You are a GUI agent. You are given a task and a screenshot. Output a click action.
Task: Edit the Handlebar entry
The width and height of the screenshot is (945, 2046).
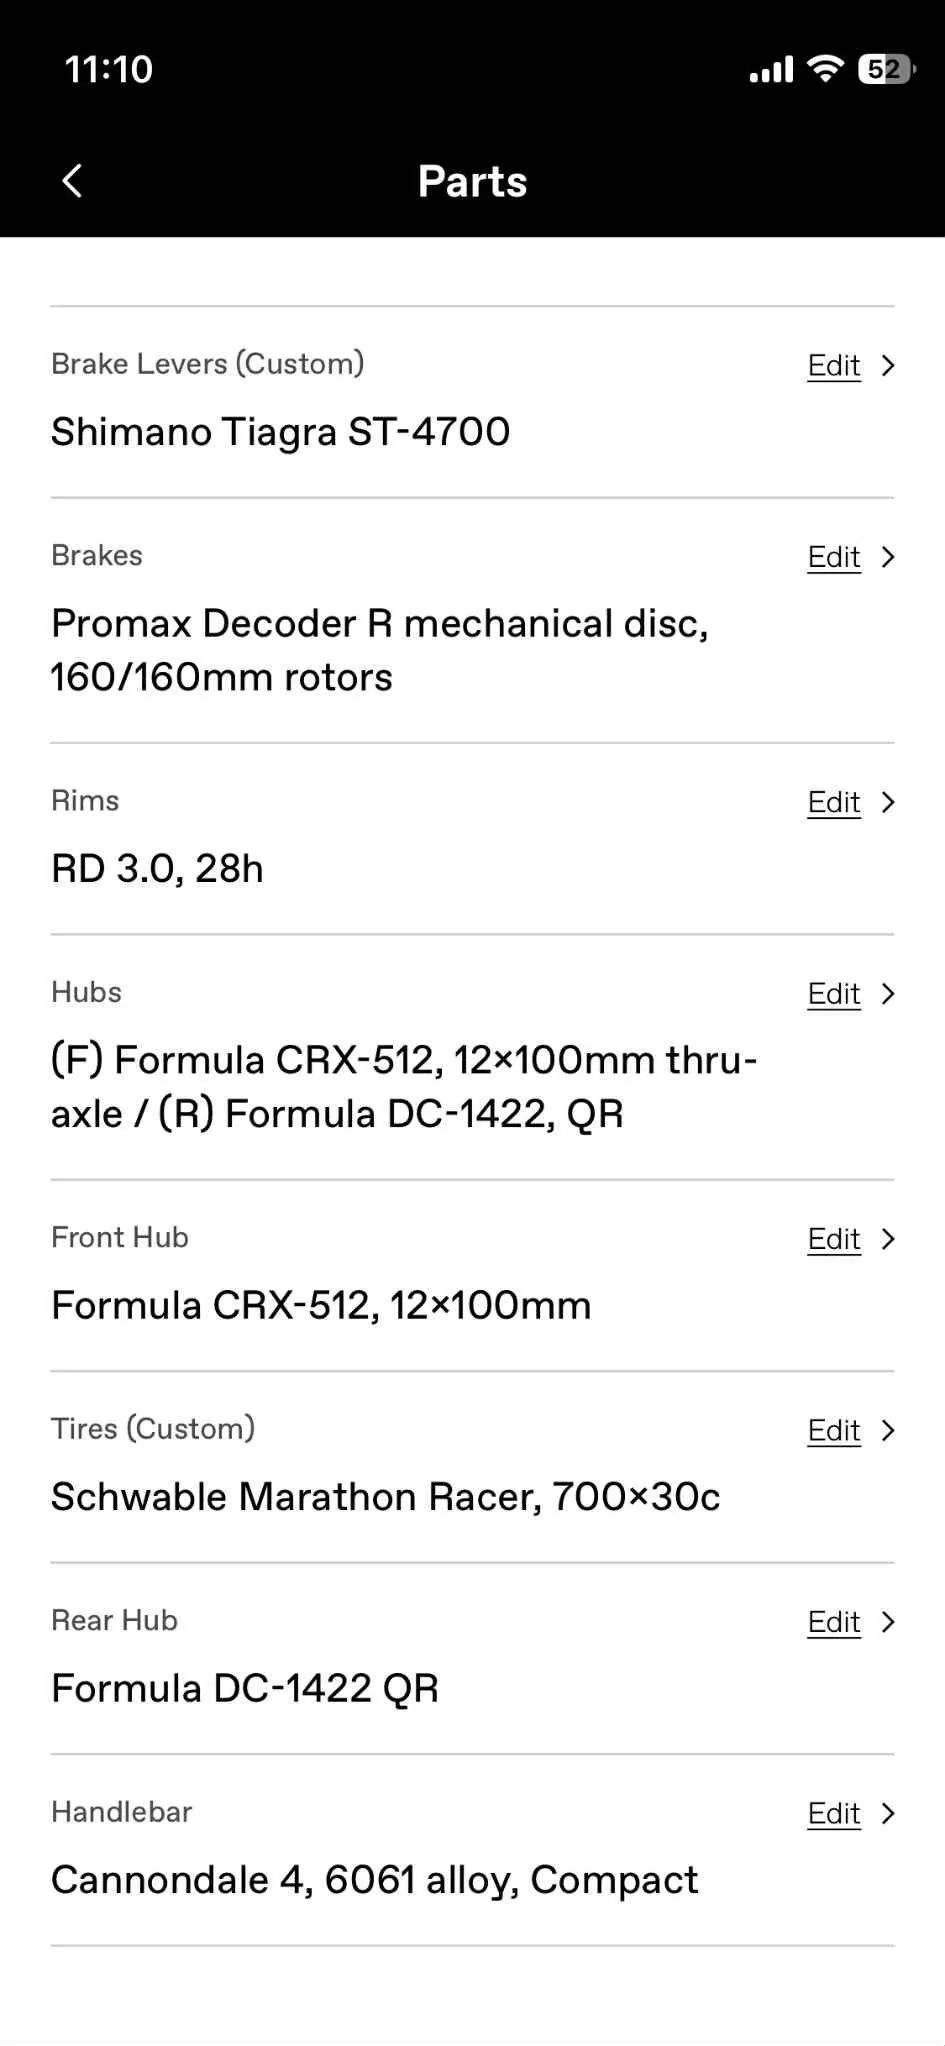point(833,1814)
